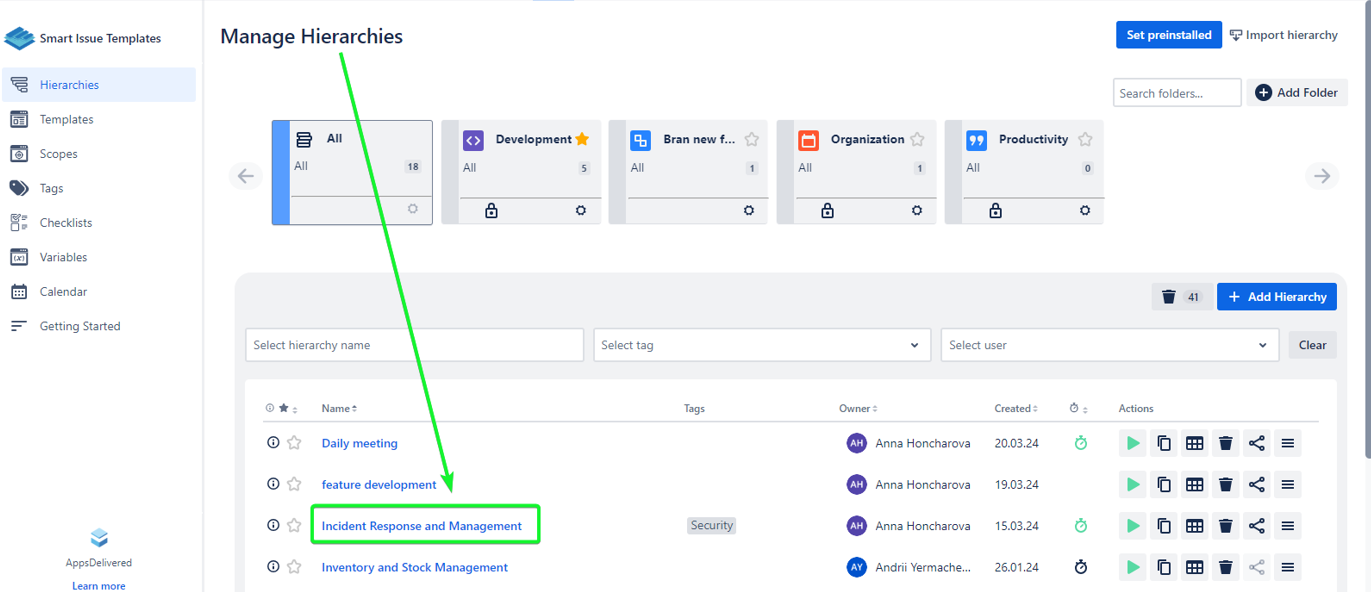This screenshot has height=592, width=1371.
Task: Focus the Search folders input field
Action: tap(1176, 93)
